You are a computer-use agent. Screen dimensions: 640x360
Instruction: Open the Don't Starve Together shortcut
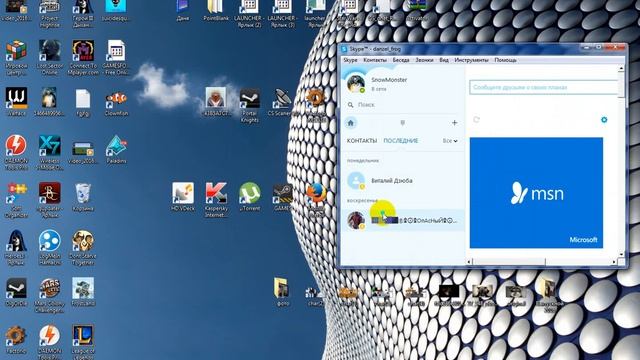83,247
